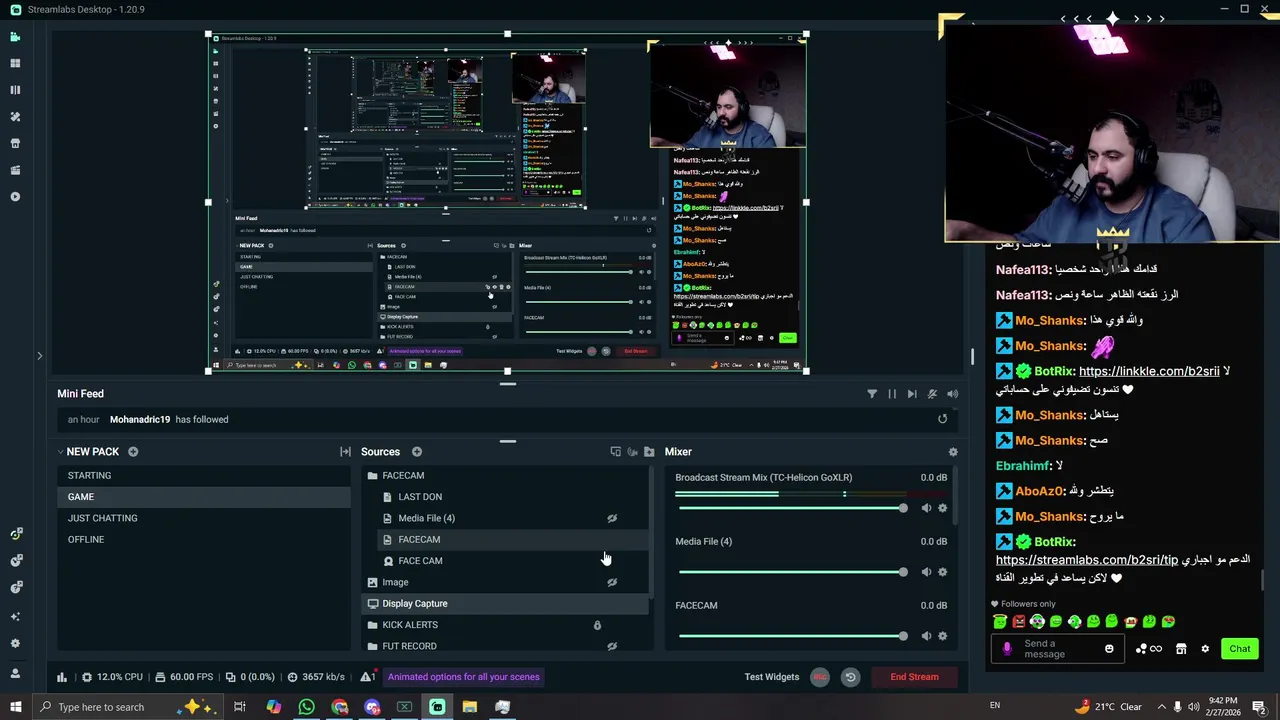Viewport: 1280px width, 720px height.
Task: Expand the left sidebar chevron
Action: (x=39, y=355)
